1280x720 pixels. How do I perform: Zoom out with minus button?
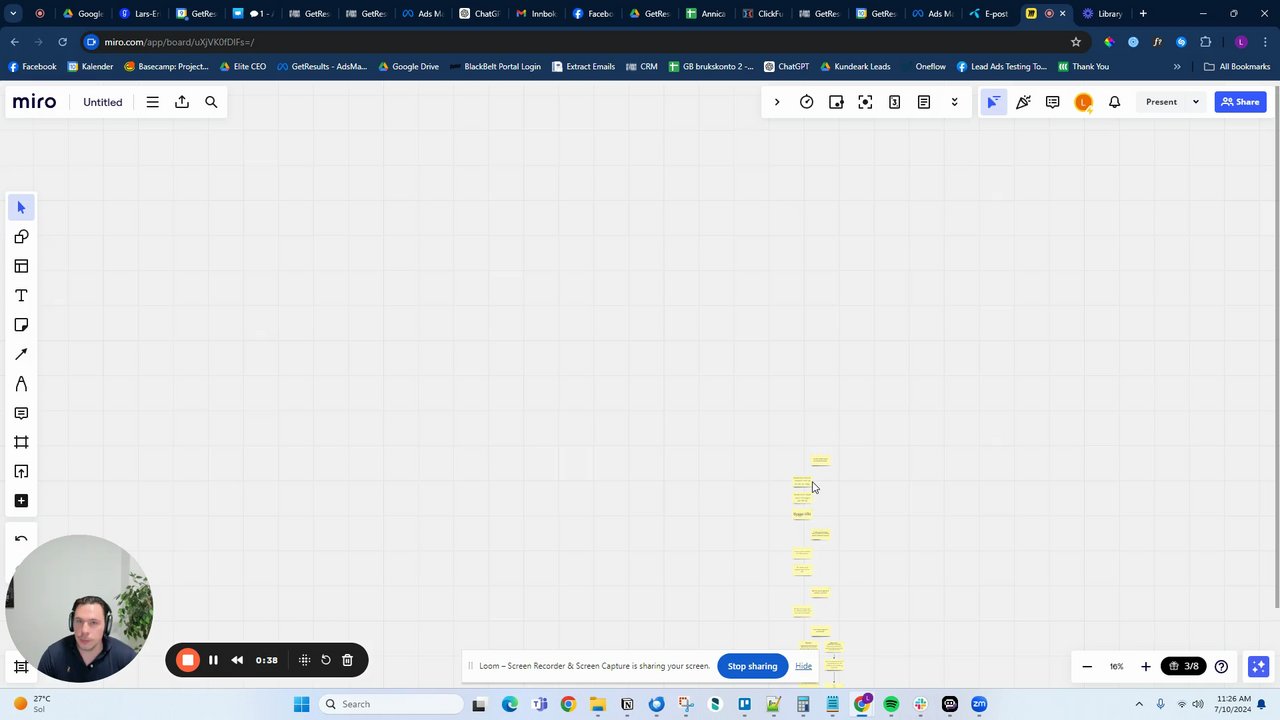[1087, 666]
